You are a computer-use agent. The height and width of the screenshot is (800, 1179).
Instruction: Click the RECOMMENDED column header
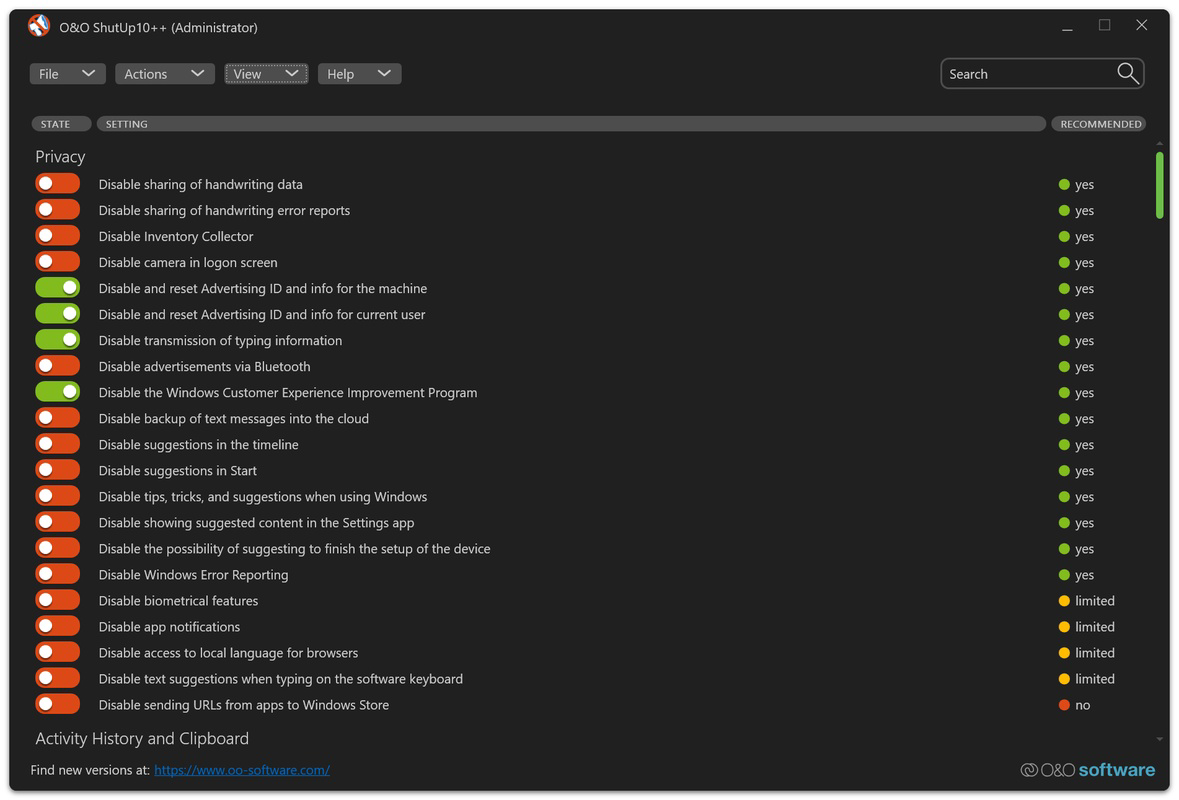pyautogui.click(x=1099, y=124)
